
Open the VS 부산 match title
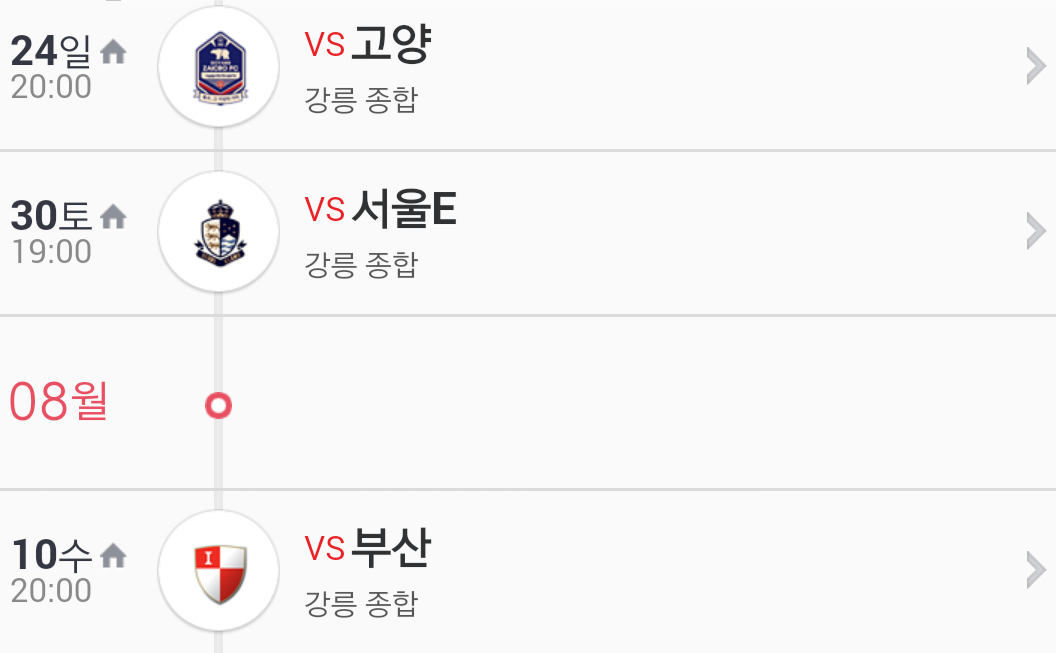point(368,548)
